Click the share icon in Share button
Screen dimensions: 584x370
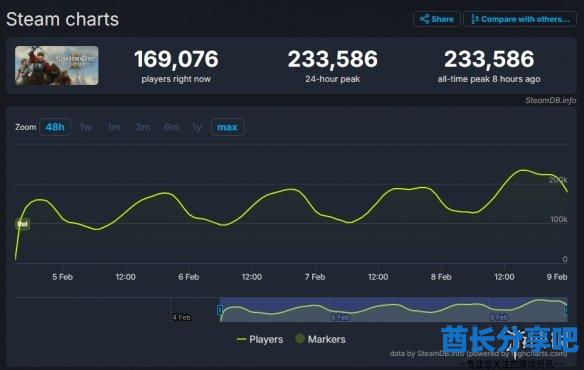[x=424, y=19]
